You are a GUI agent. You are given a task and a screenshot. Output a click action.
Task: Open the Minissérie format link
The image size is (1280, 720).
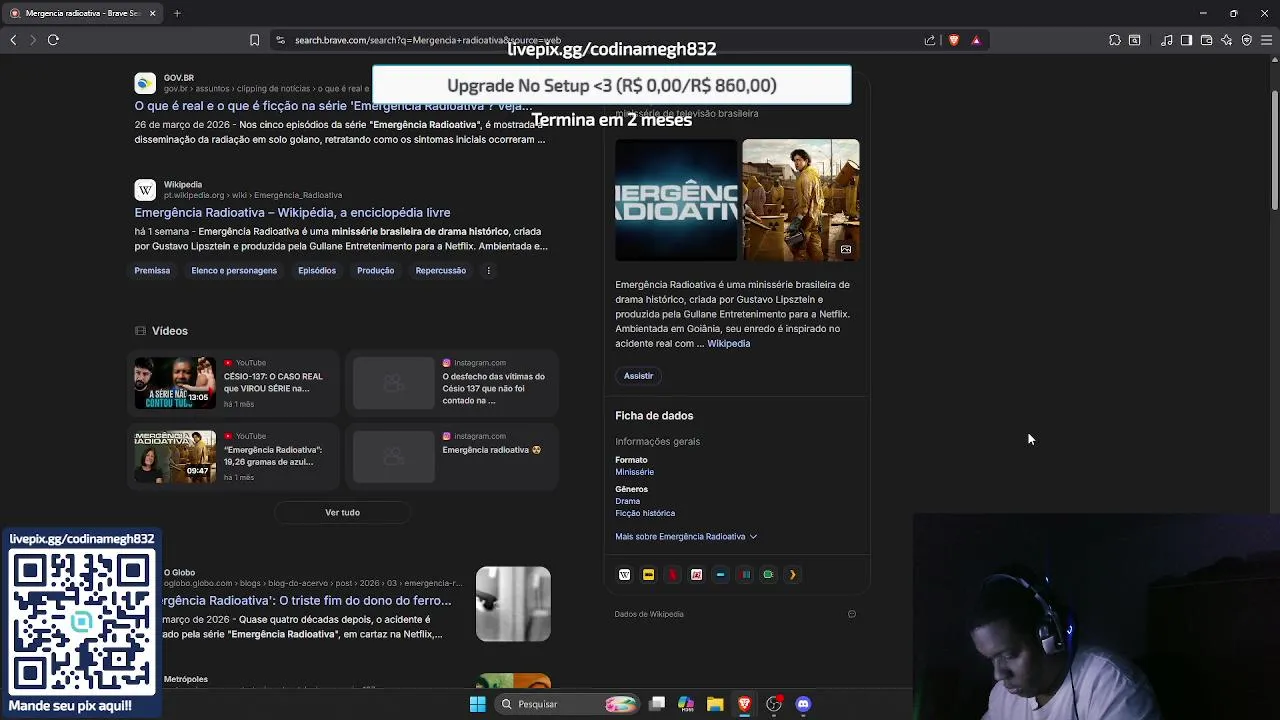coord(634,472)
